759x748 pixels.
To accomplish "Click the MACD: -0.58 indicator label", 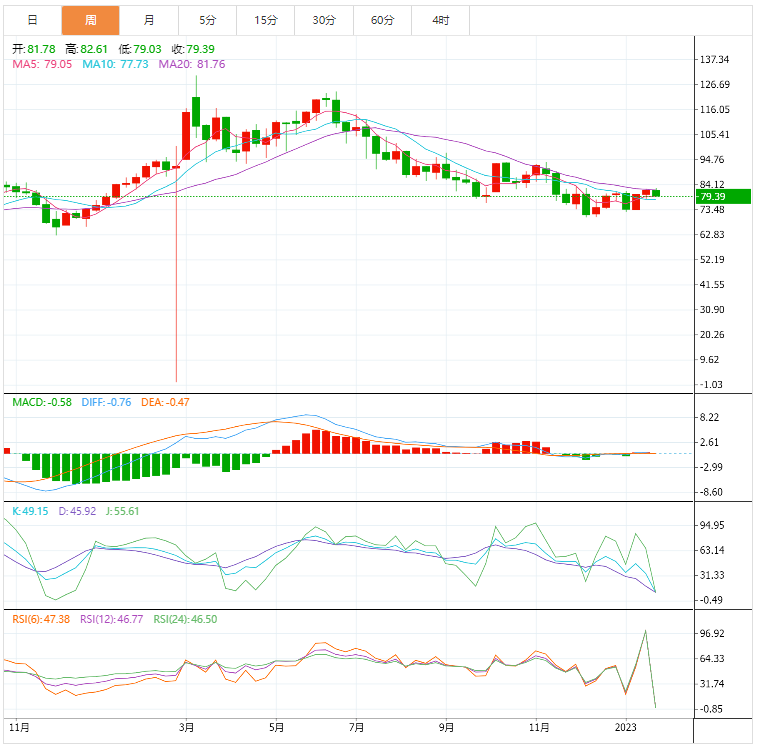I will pos(42,402).
